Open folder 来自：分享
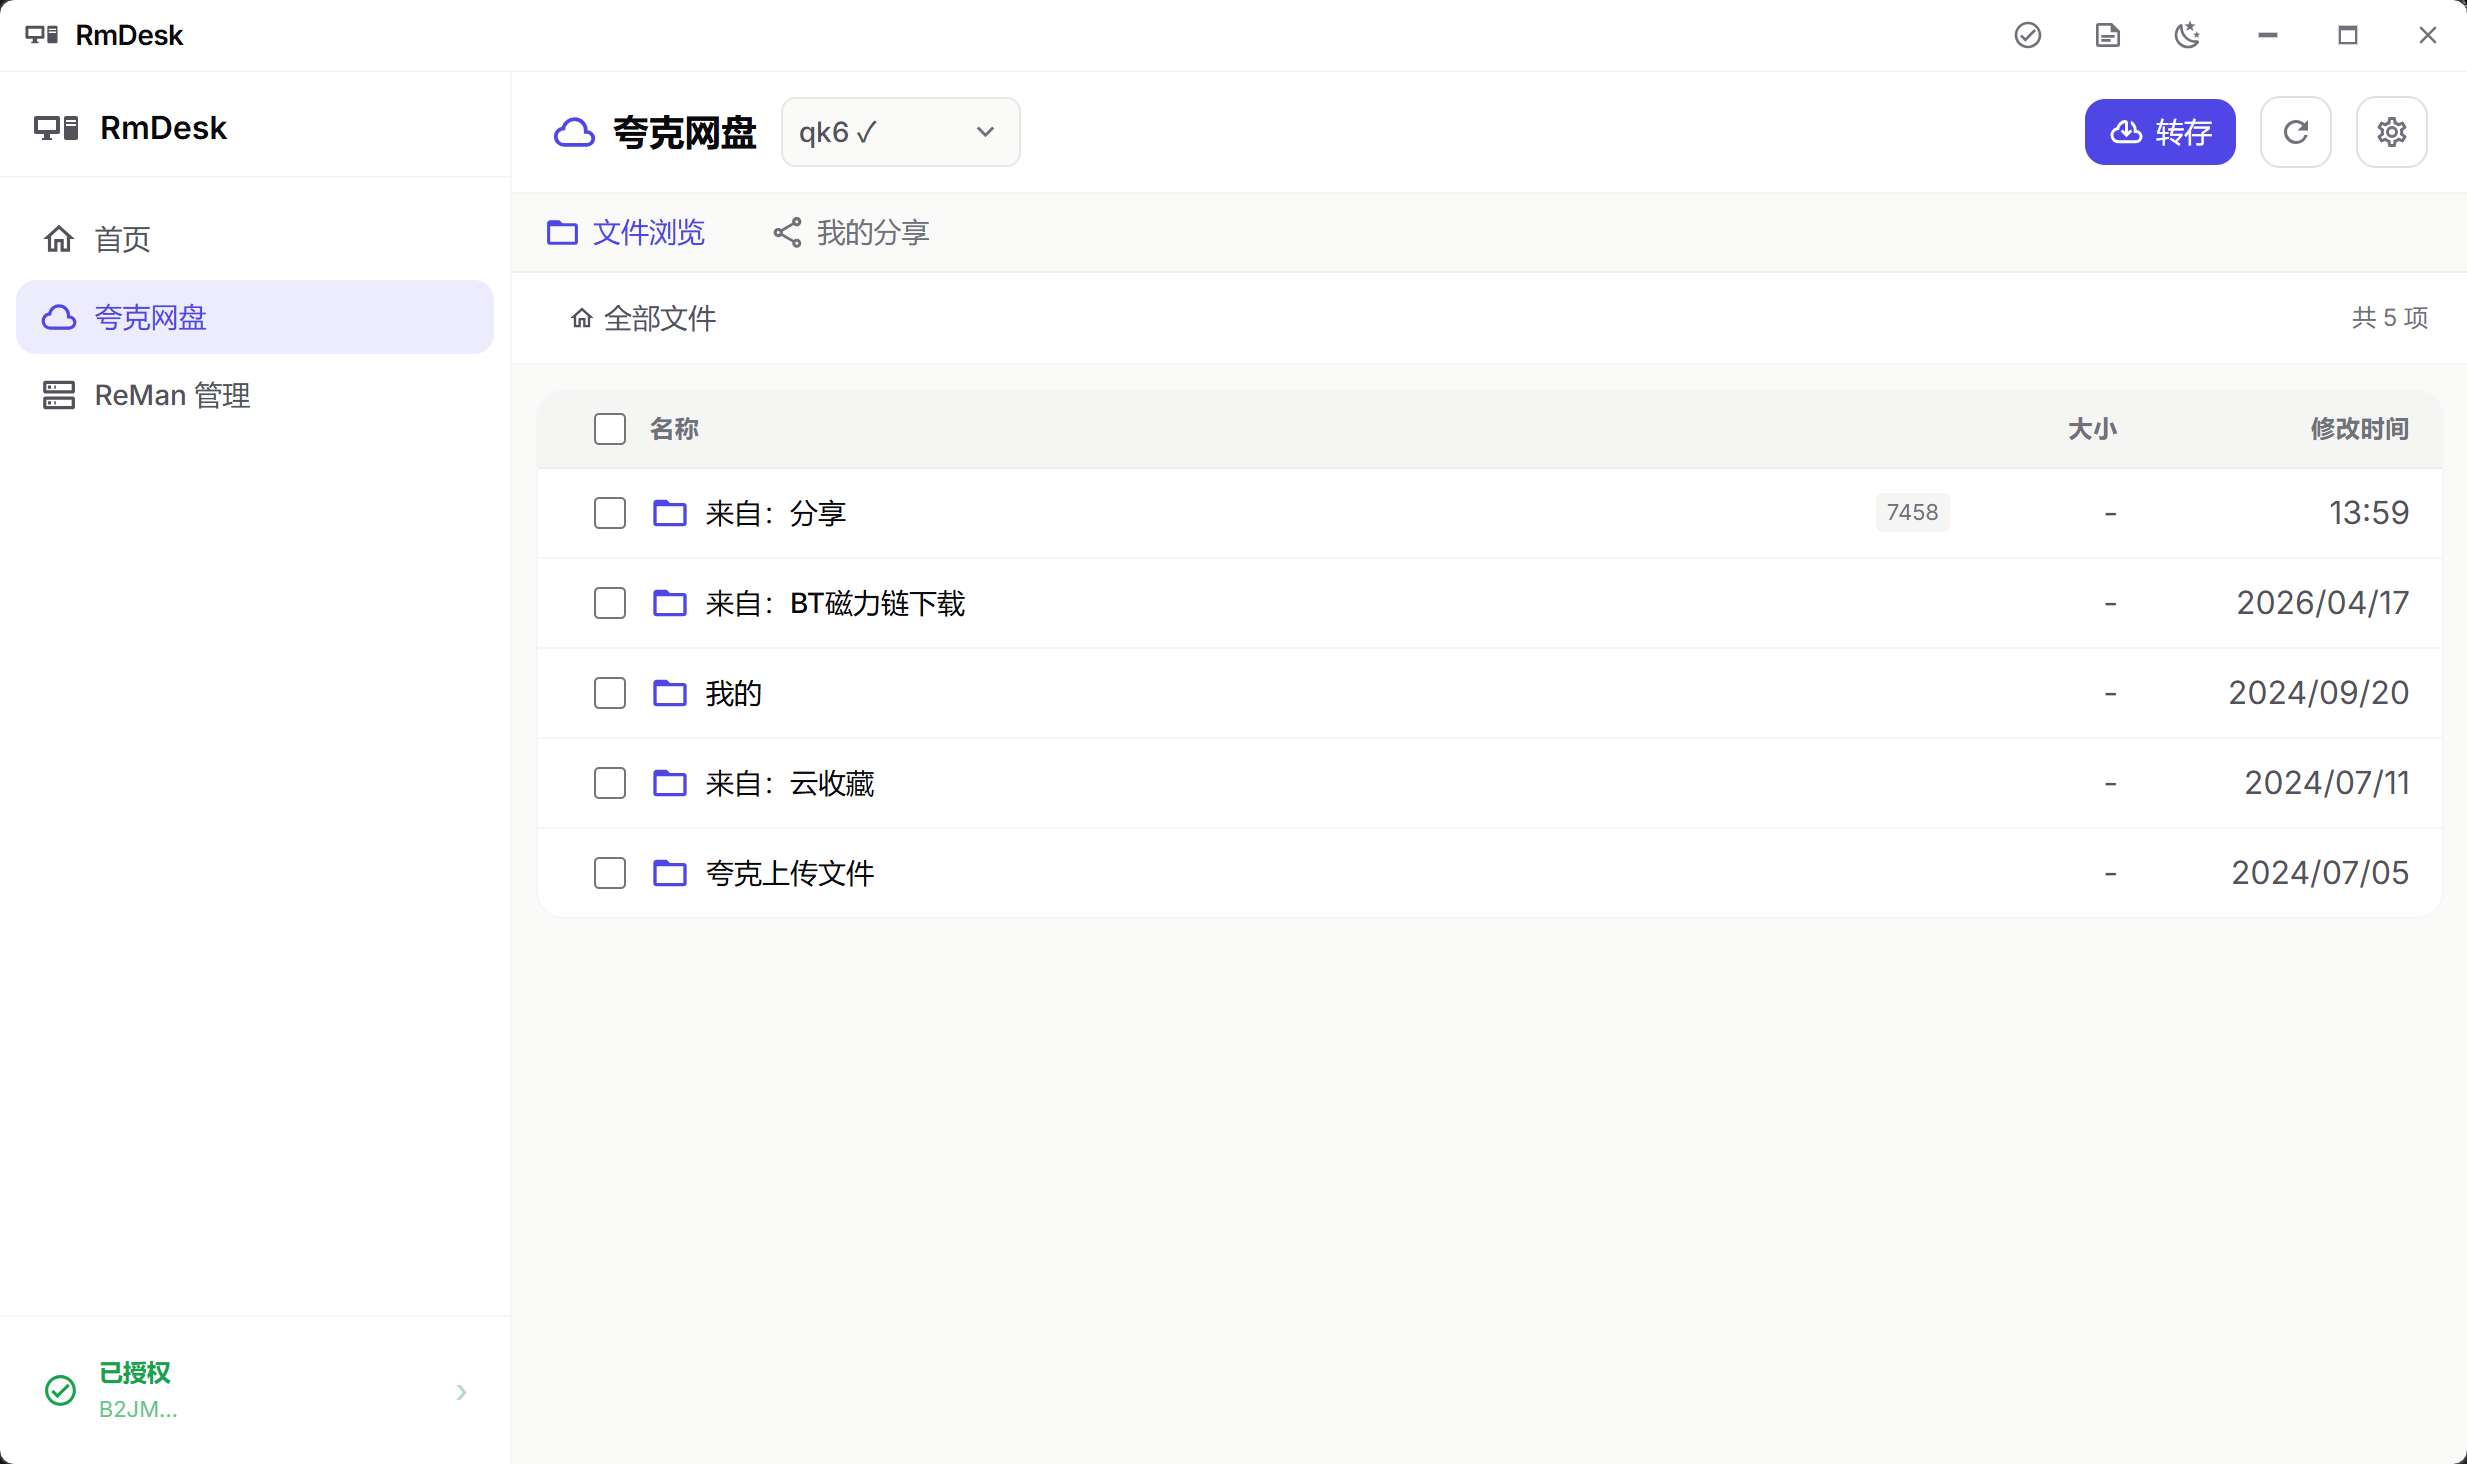The width and height of the screenshot is (2467, 1464). tap(776, 513)
